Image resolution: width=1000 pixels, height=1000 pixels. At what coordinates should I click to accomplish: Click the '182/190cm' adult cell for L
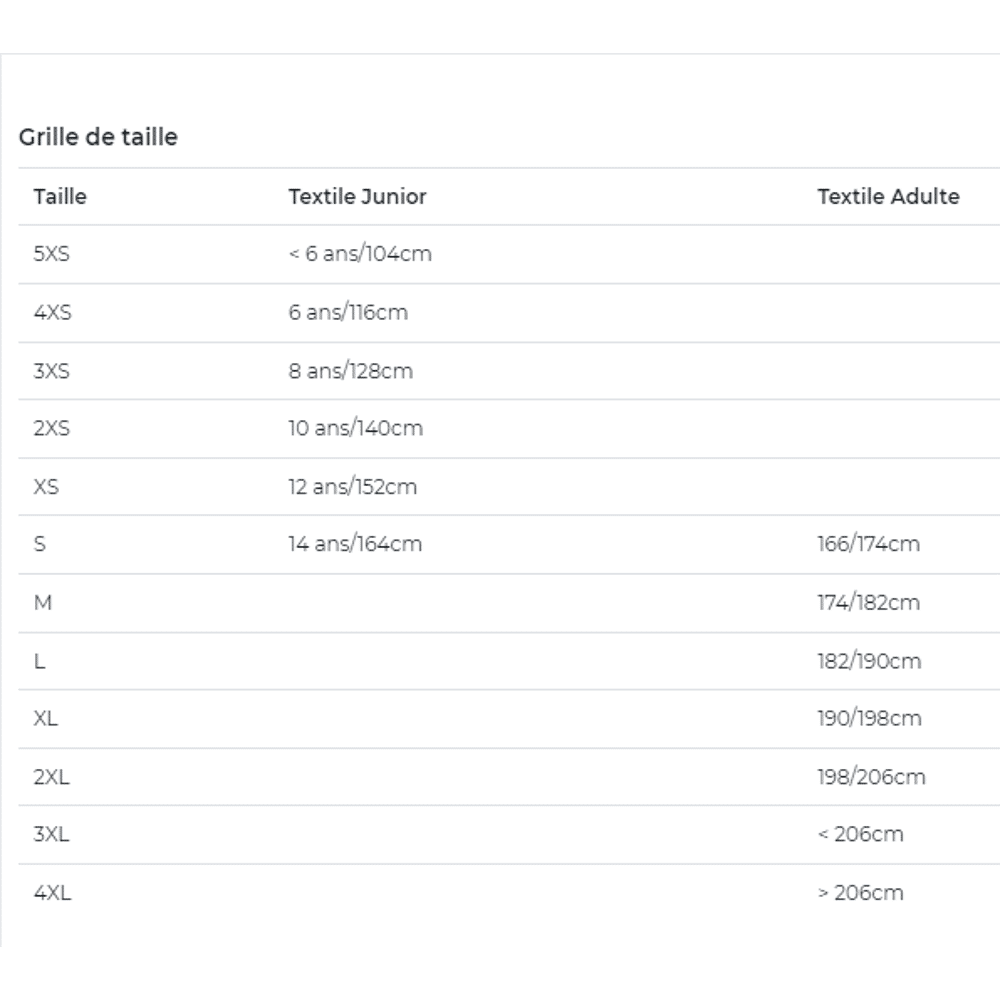click(869, 661)
